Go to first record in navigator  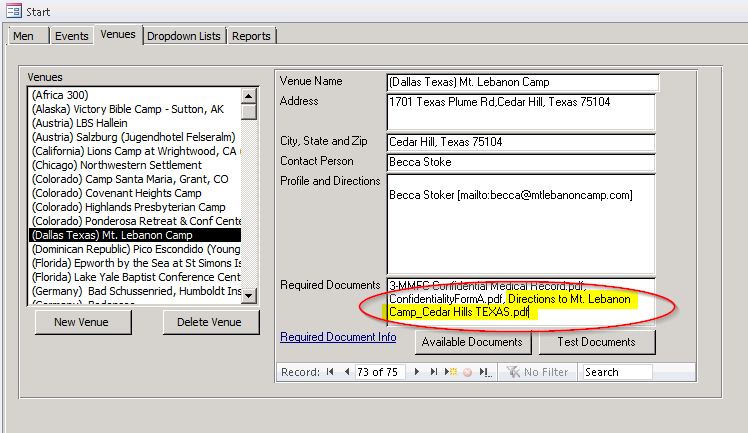click(330, 372)
